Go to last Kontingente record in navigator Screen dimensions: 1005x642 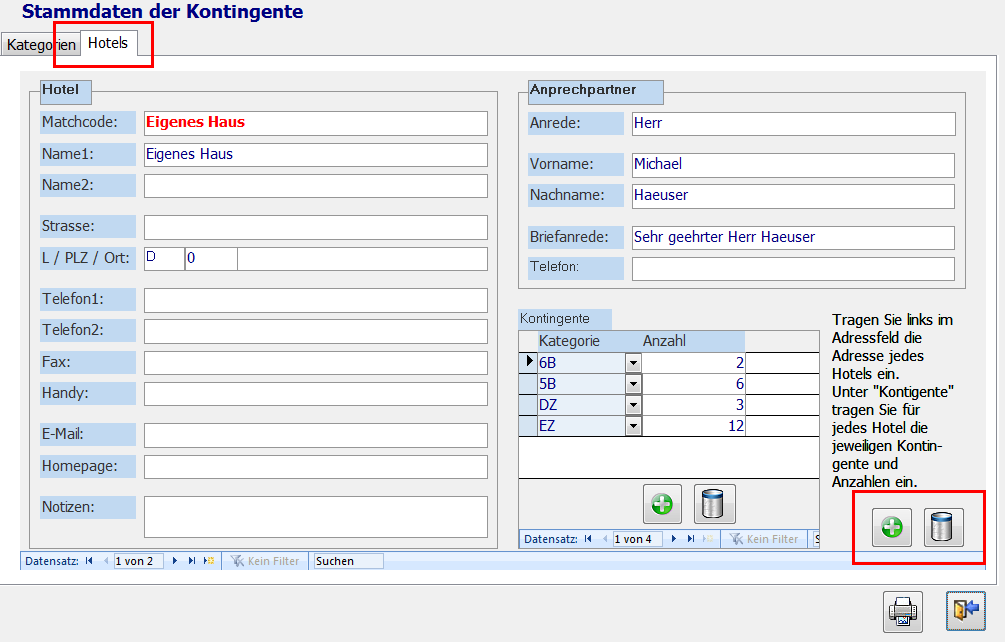(691, 539)
